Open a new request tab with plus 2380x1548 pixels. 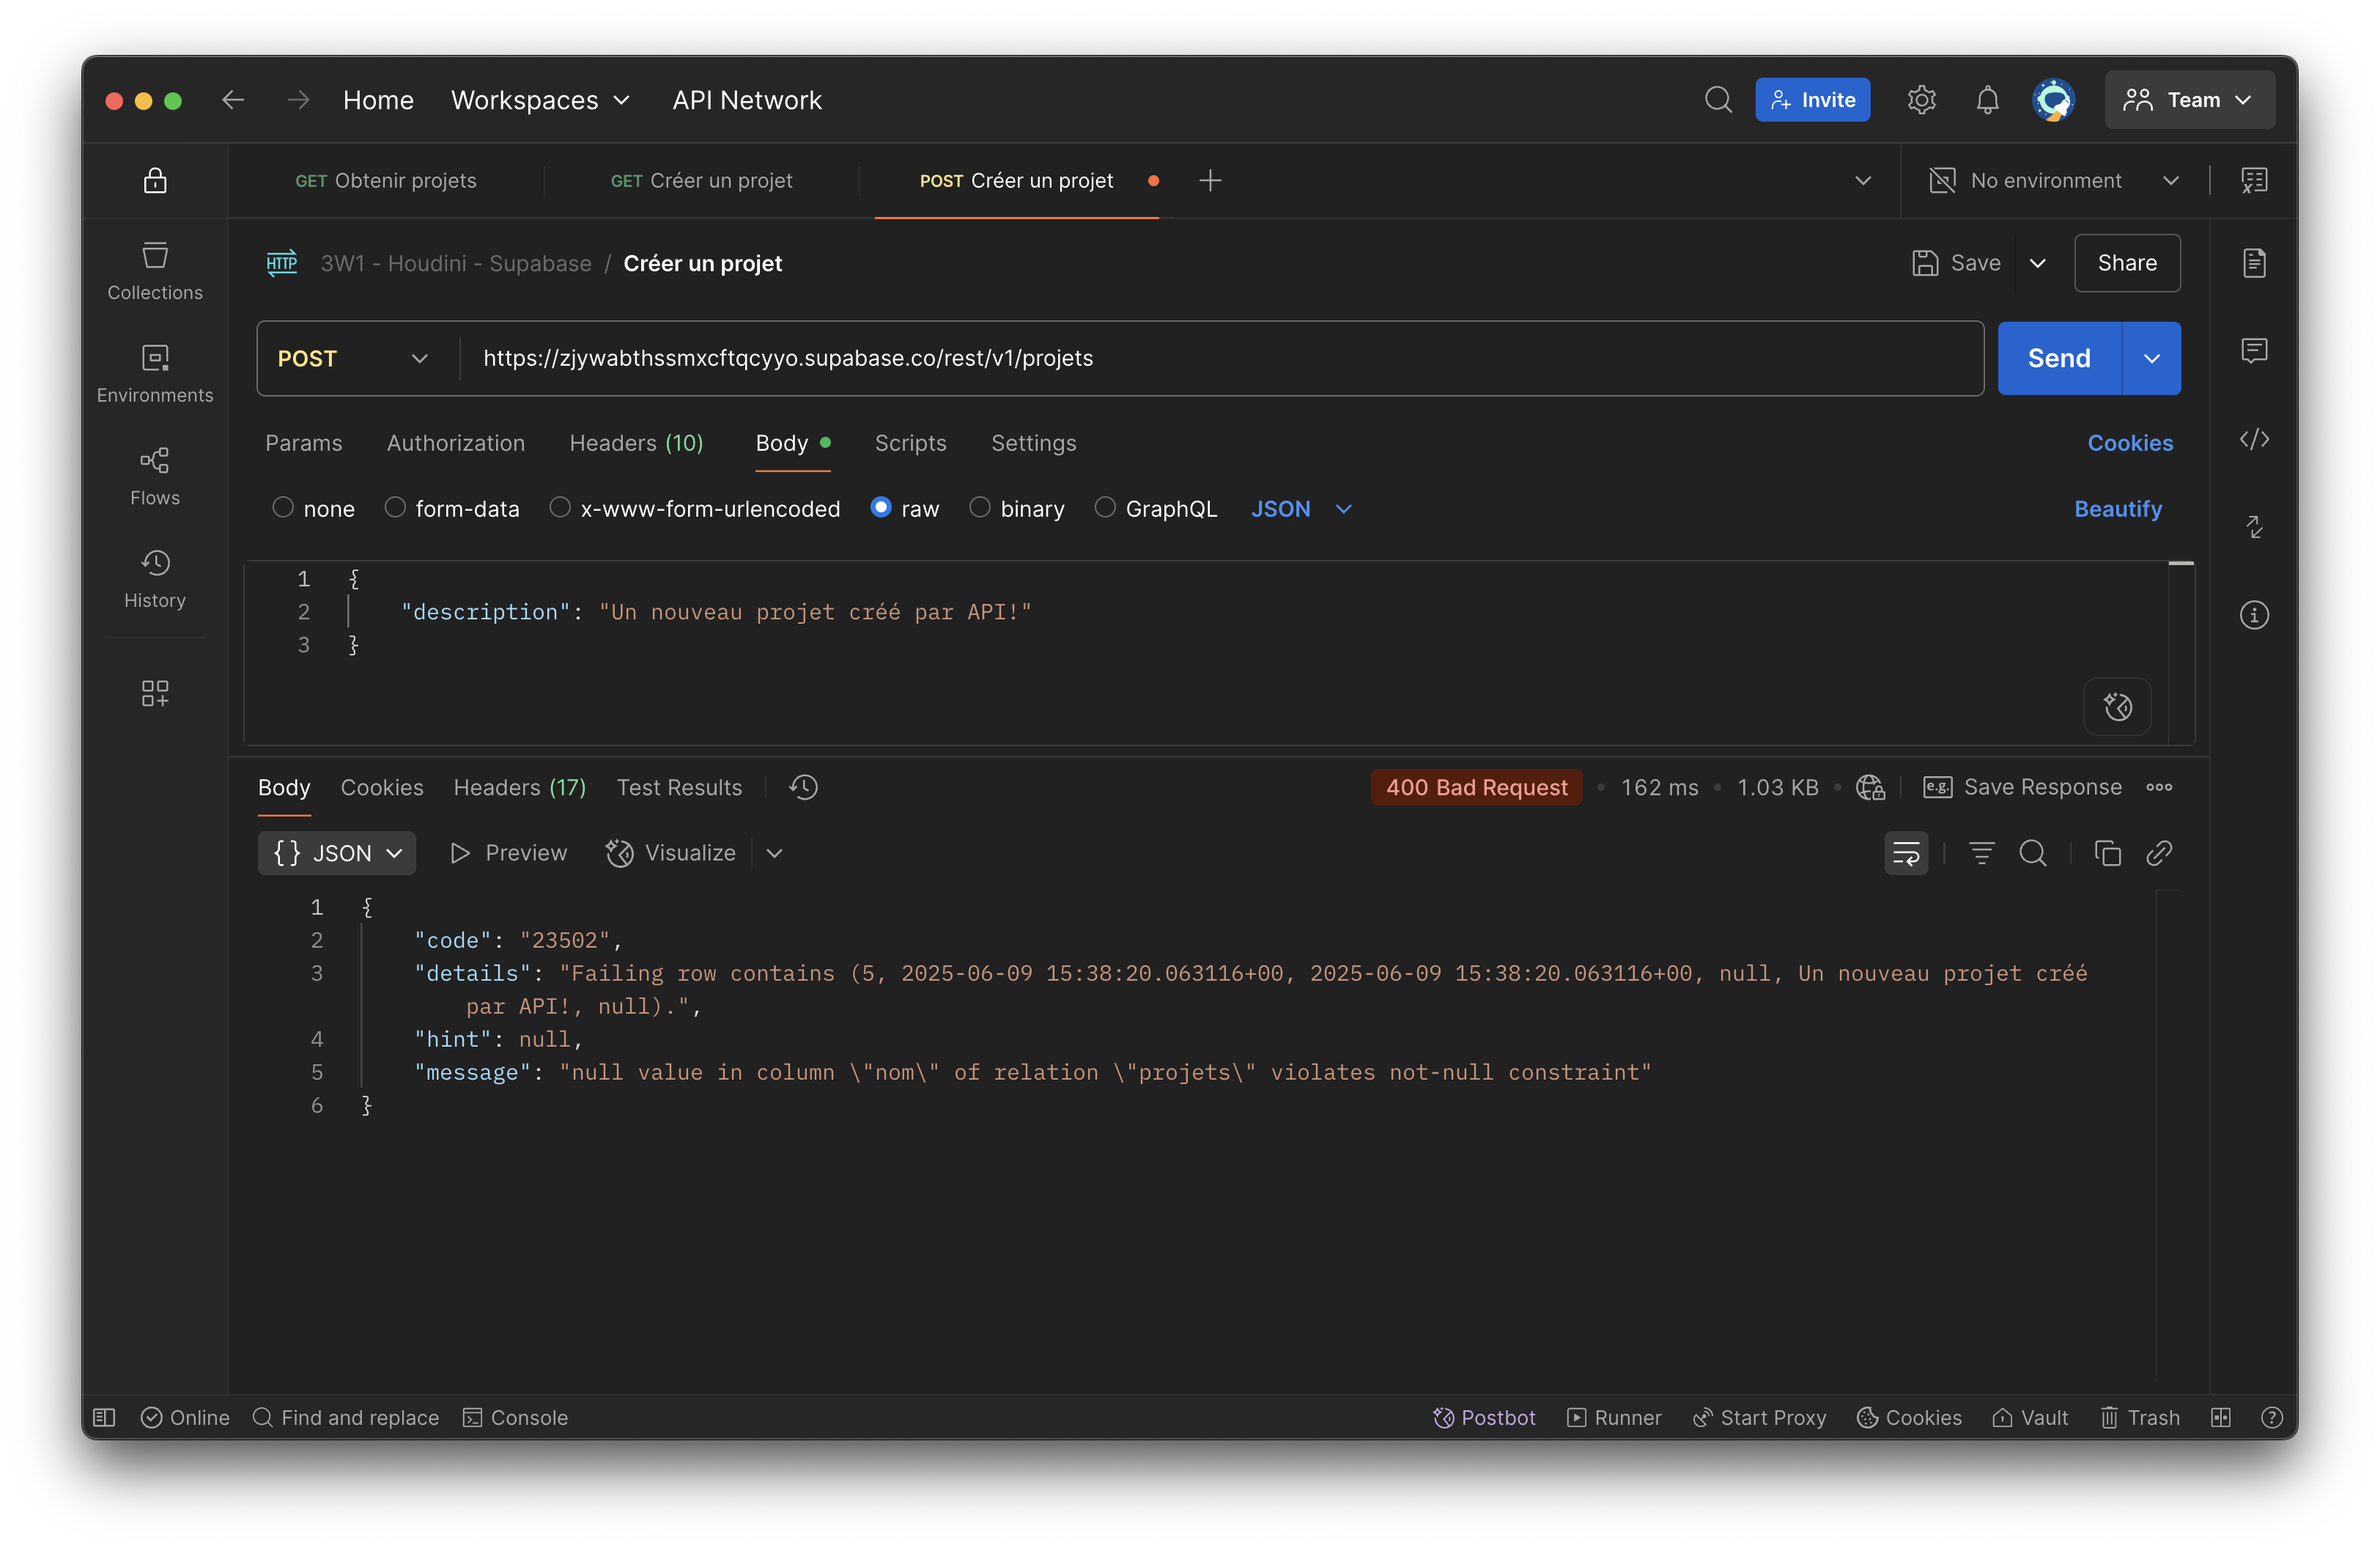click(x=1210, y=180)
